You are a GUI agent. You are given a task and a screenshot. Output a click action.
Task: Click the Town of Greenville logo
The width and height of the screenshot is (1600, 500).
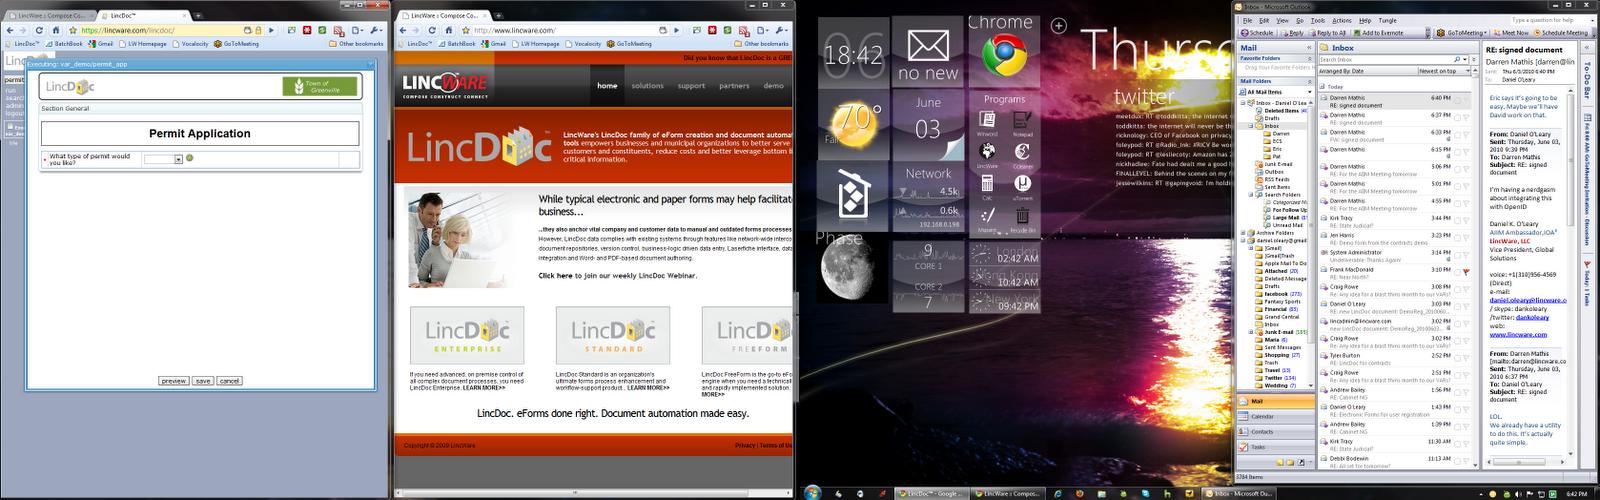click(x=320, y=87)
